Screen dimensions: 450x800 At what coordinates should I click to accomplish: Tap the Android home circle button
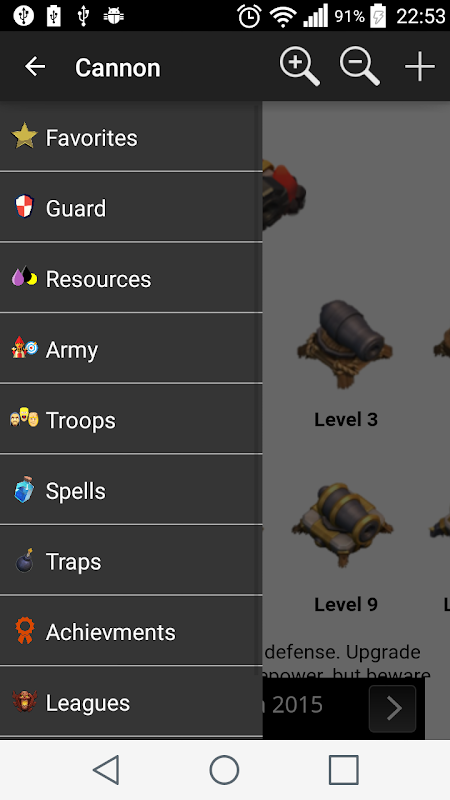(224, 769)
